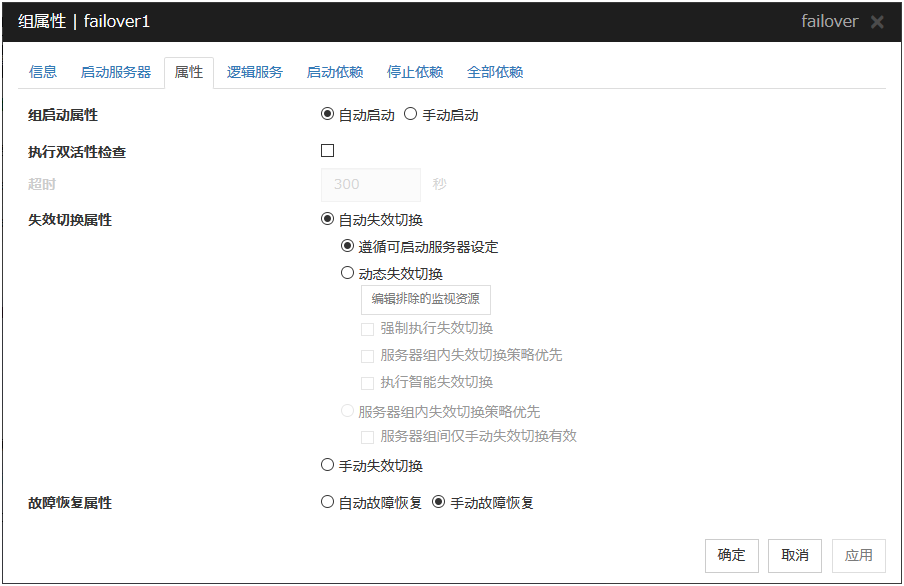
Task: Open the 停止依赖 tab
Action: click(414, 72)
